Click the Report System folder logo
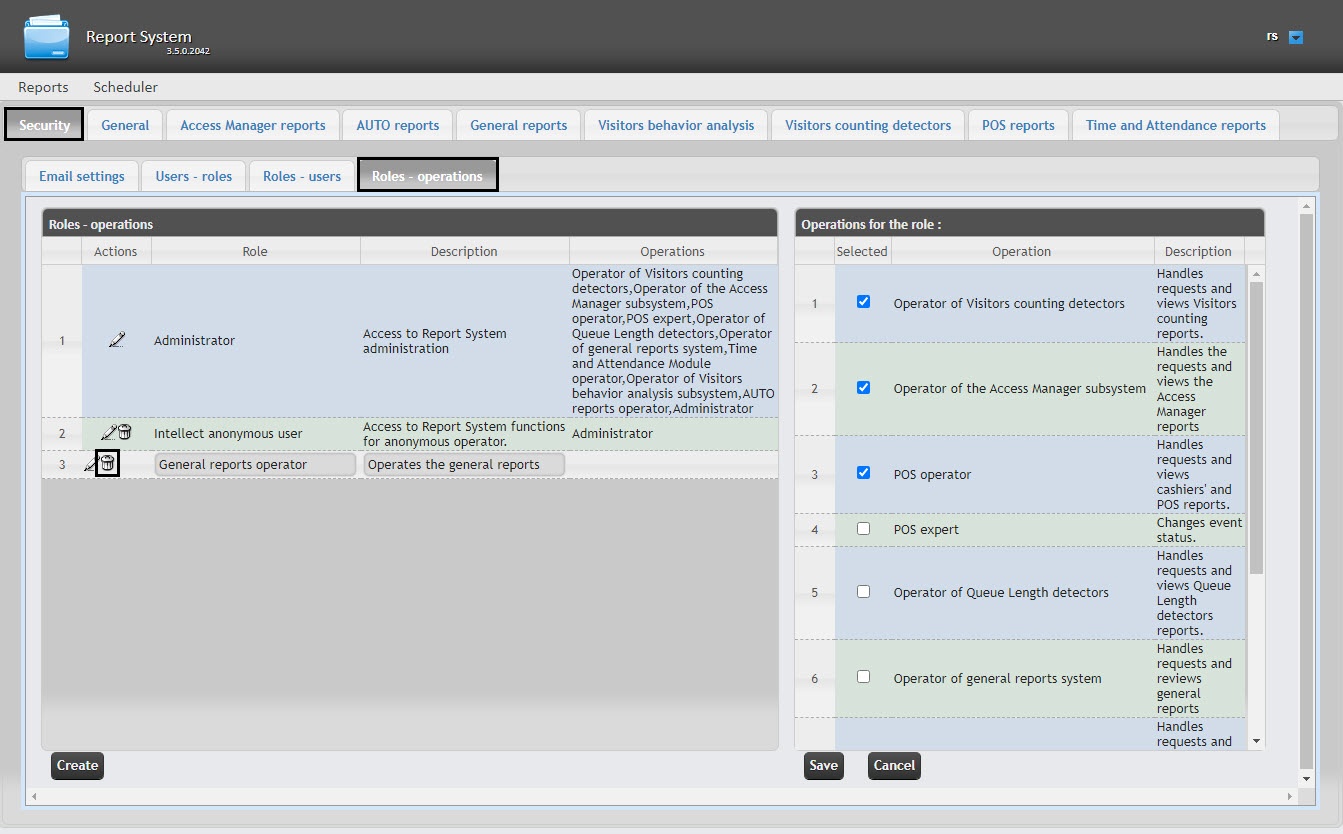The image size is (1343, 834). coord(47,37)
